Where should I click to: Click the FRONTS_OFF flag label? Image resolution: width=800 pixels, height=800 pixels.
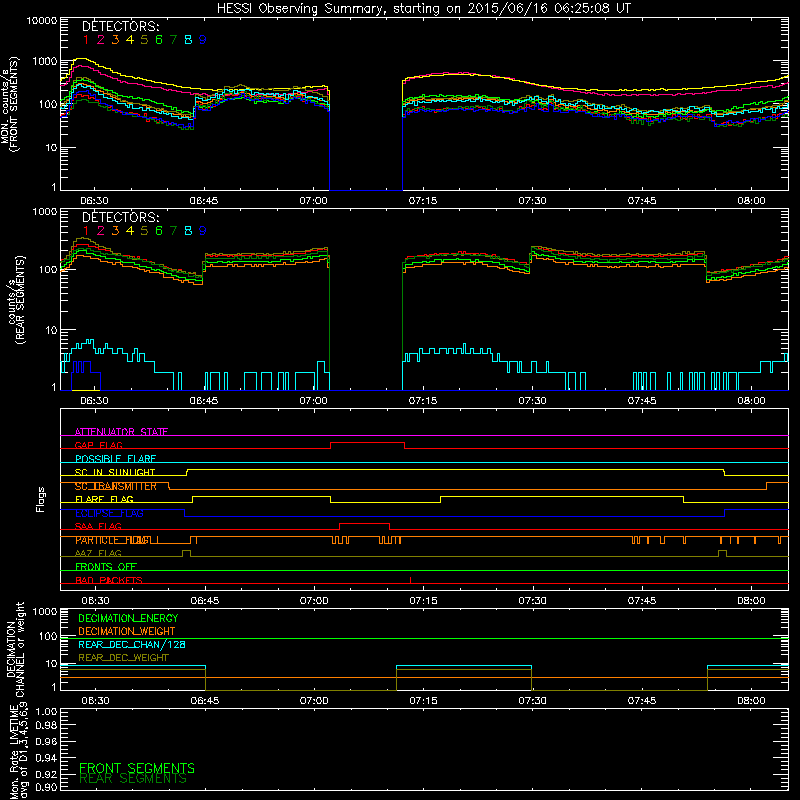point(106,567)
